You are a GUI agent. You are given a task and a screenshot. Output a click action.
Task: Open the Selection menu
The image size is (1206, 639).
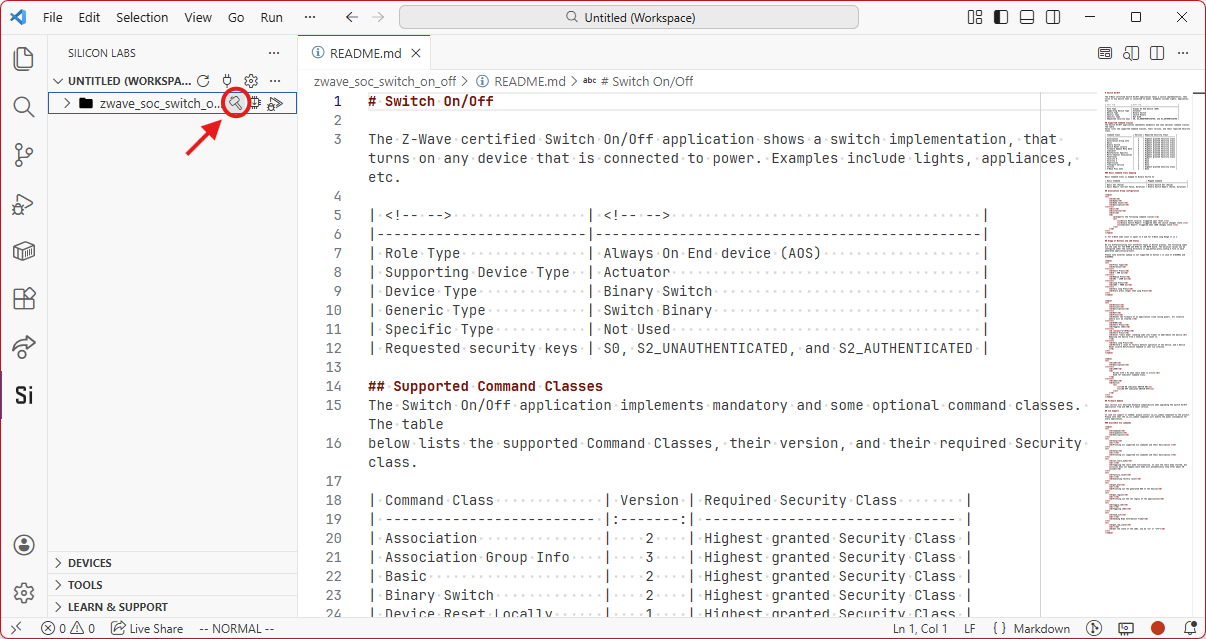pos(142,17)
